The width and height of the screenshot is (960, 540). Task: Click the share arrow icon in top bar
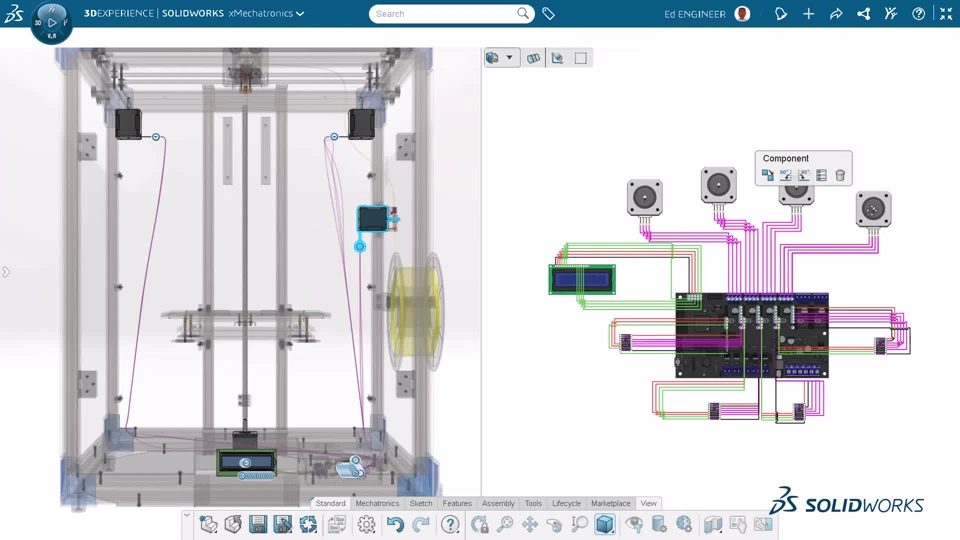836,13
